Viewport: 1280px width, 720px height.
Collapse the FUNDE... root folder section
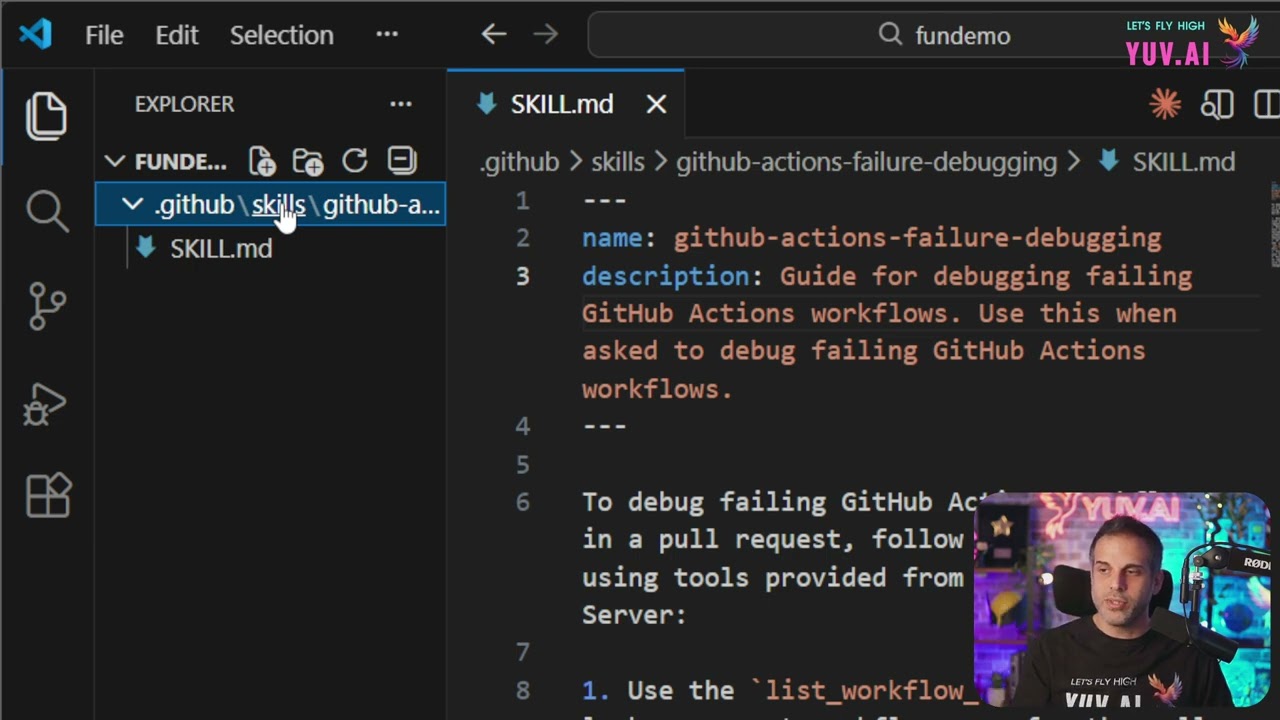pyautogui.click(x=115, y=161)
